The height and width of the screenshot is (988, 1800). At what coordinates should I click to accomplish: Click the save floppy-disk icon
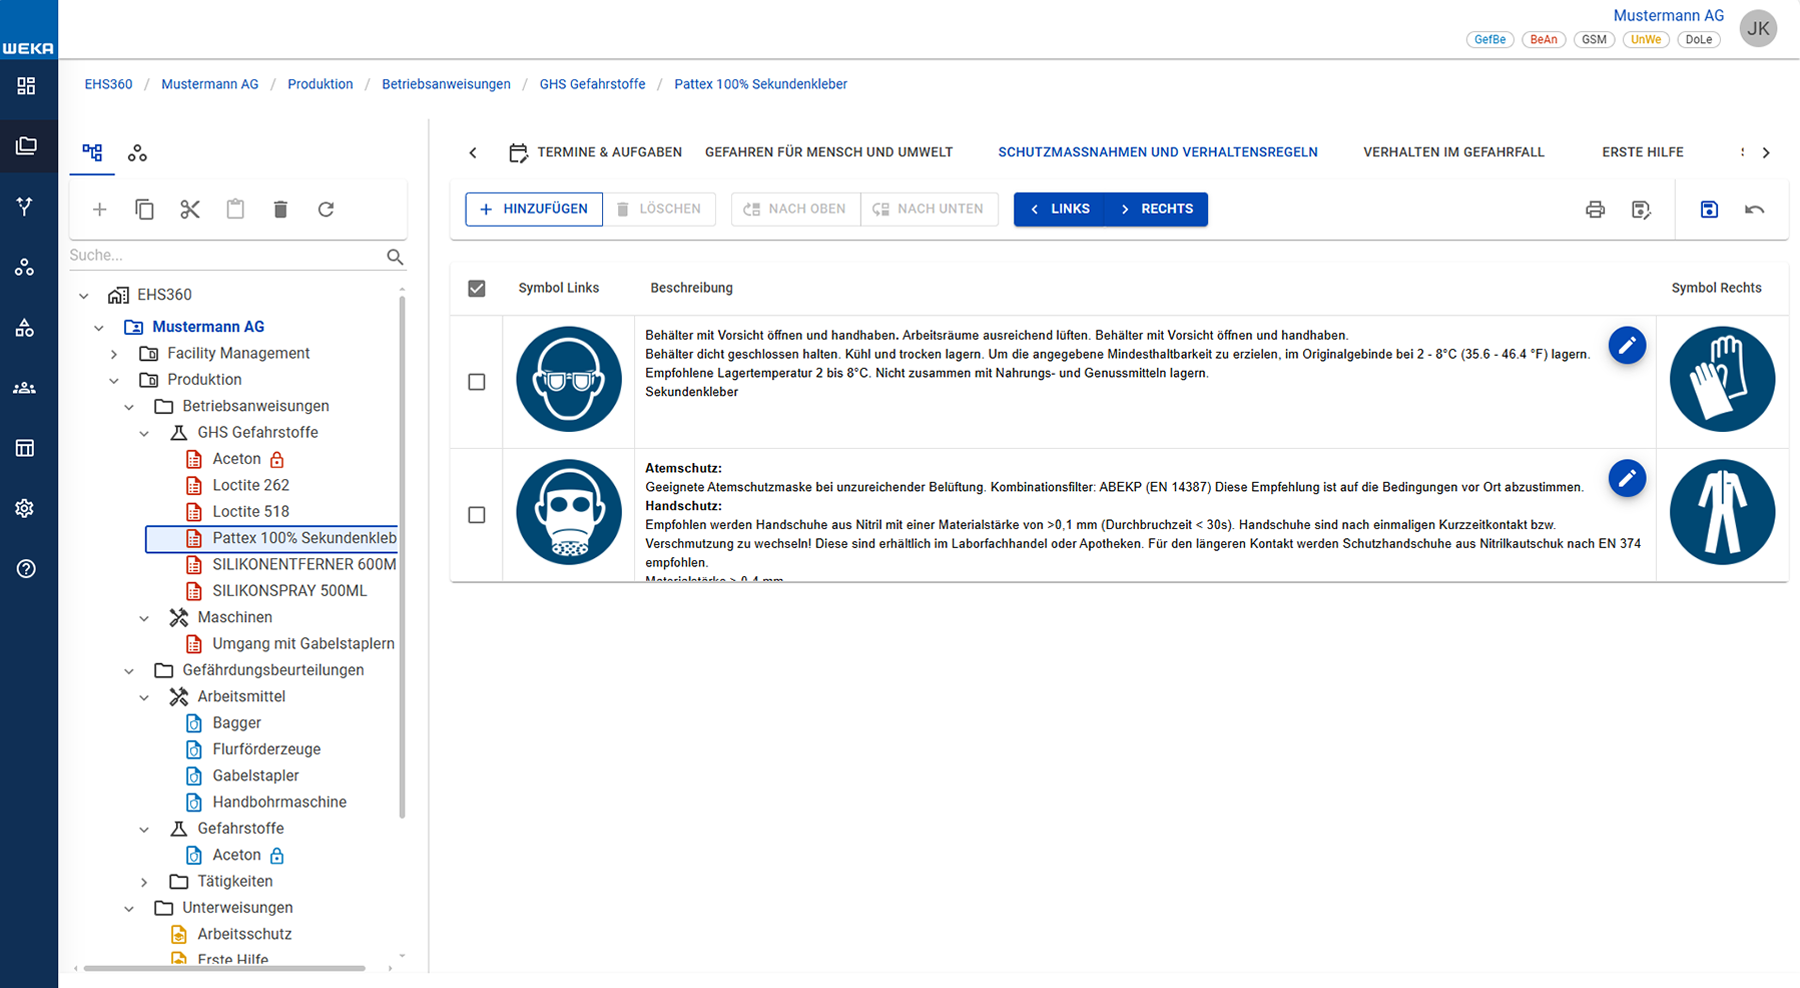click(x=1709, y=209)
